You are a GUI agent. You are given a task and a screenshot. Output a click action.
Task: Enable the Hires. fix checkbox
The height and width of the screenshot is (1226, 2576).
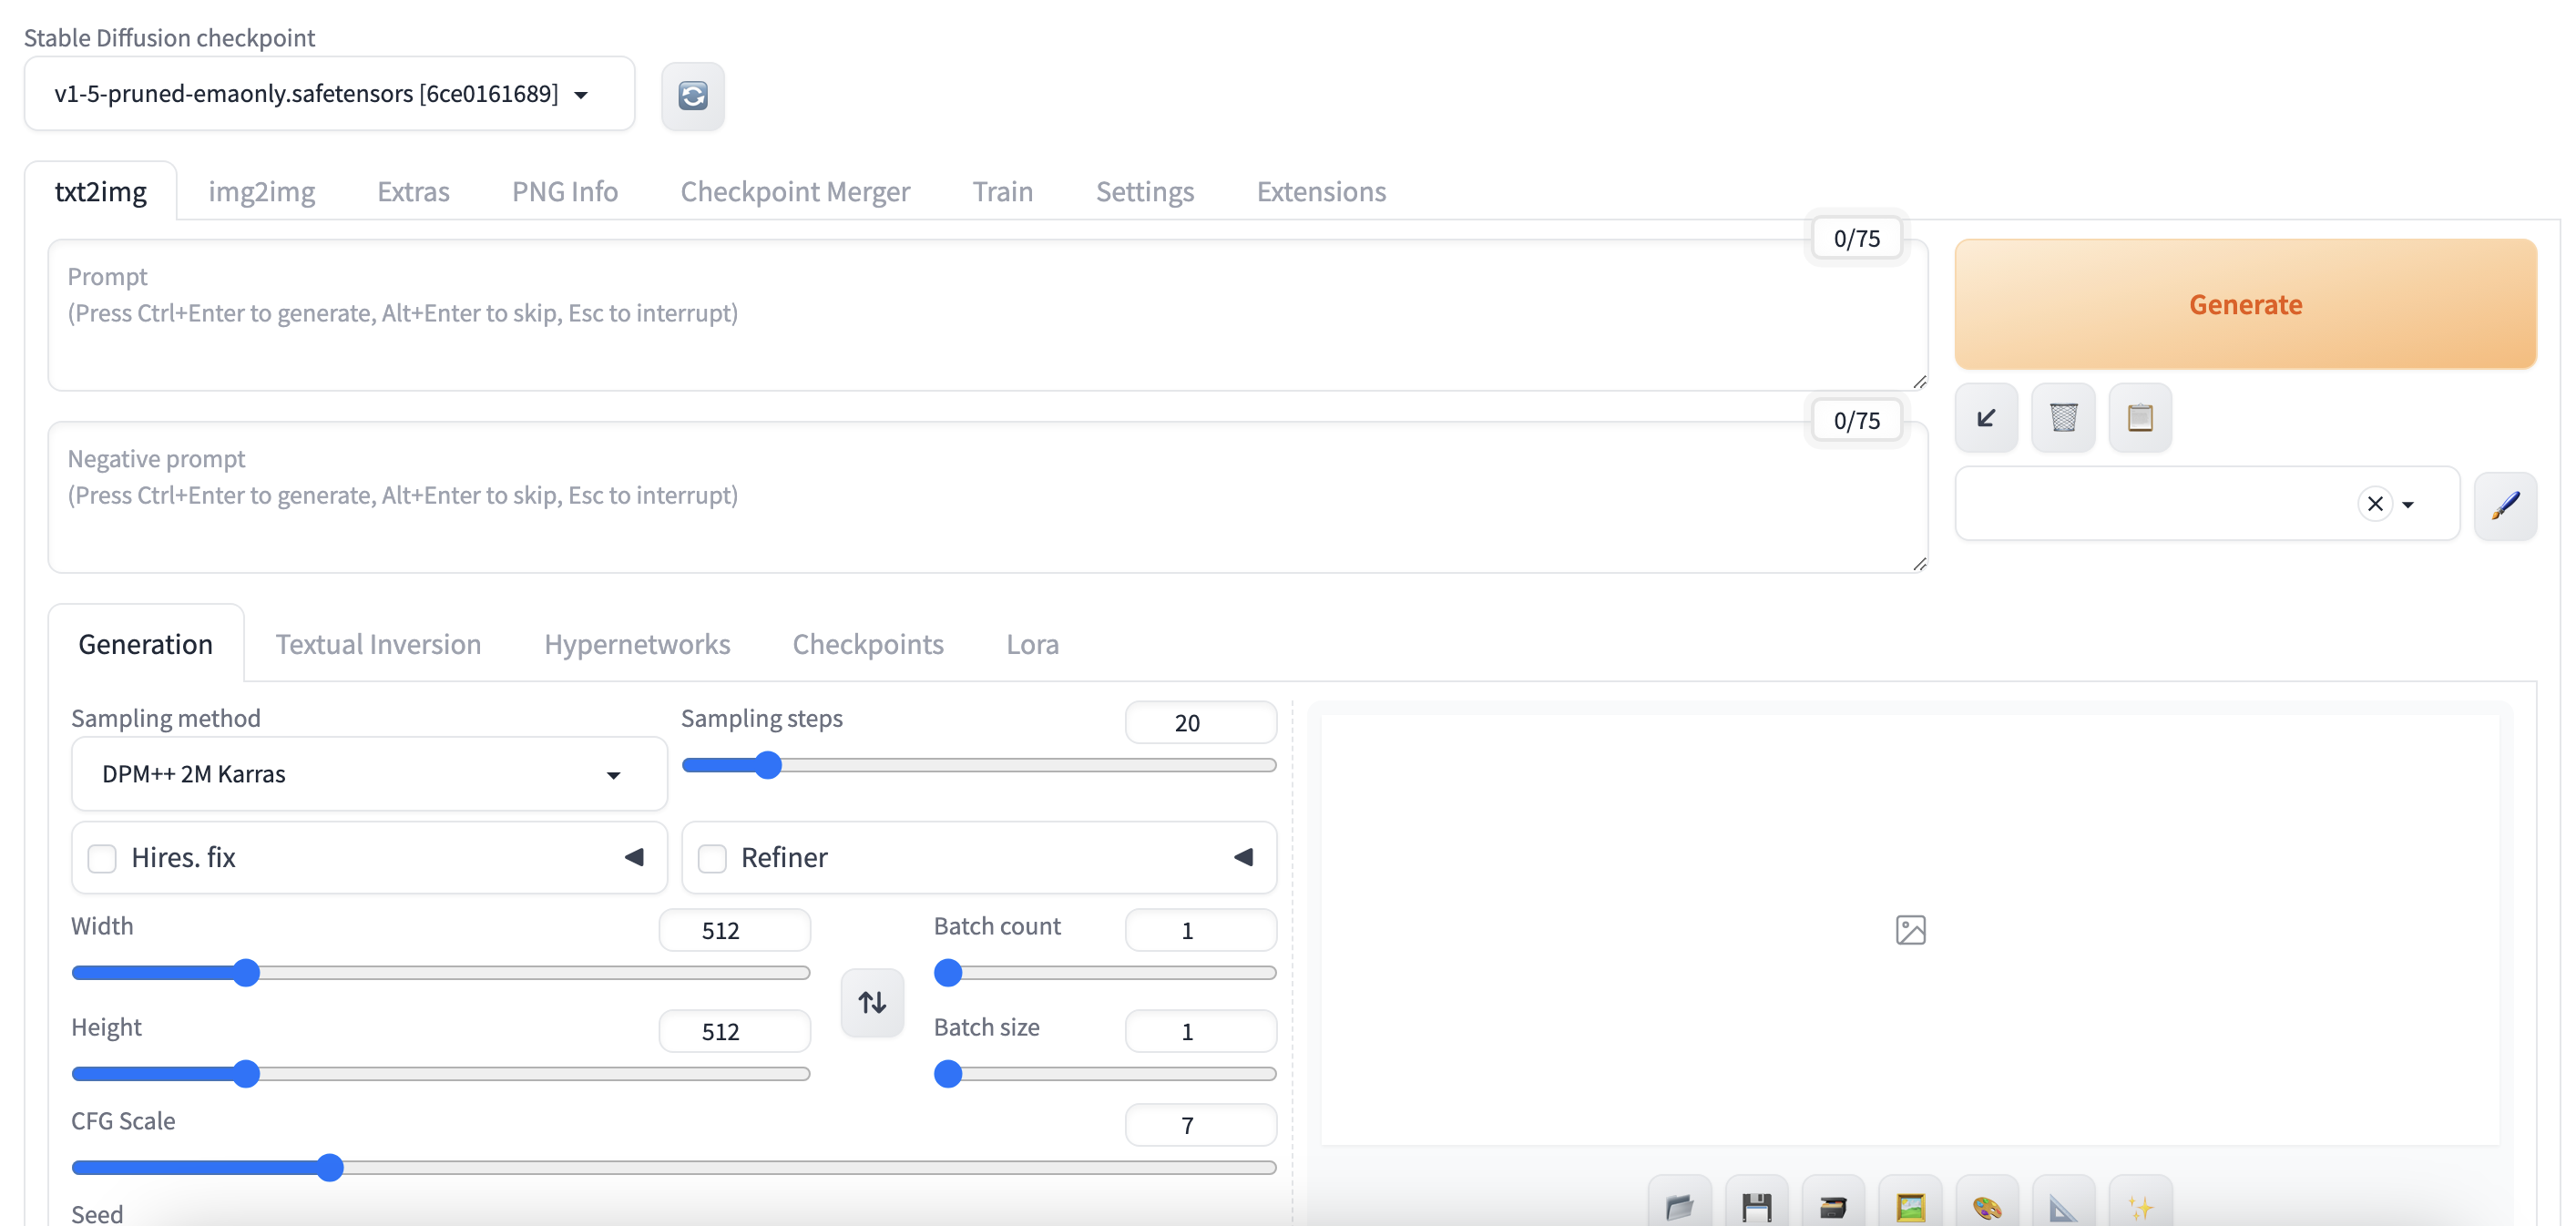point(102,858)
